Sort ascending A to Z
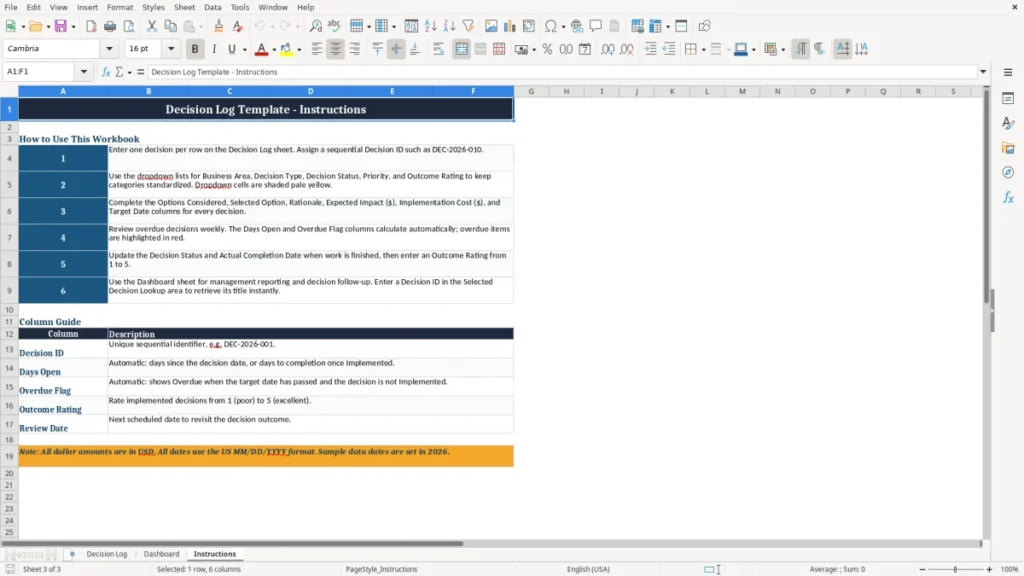The width and height of the screenshot is (1024, 576). click(430, 26)
